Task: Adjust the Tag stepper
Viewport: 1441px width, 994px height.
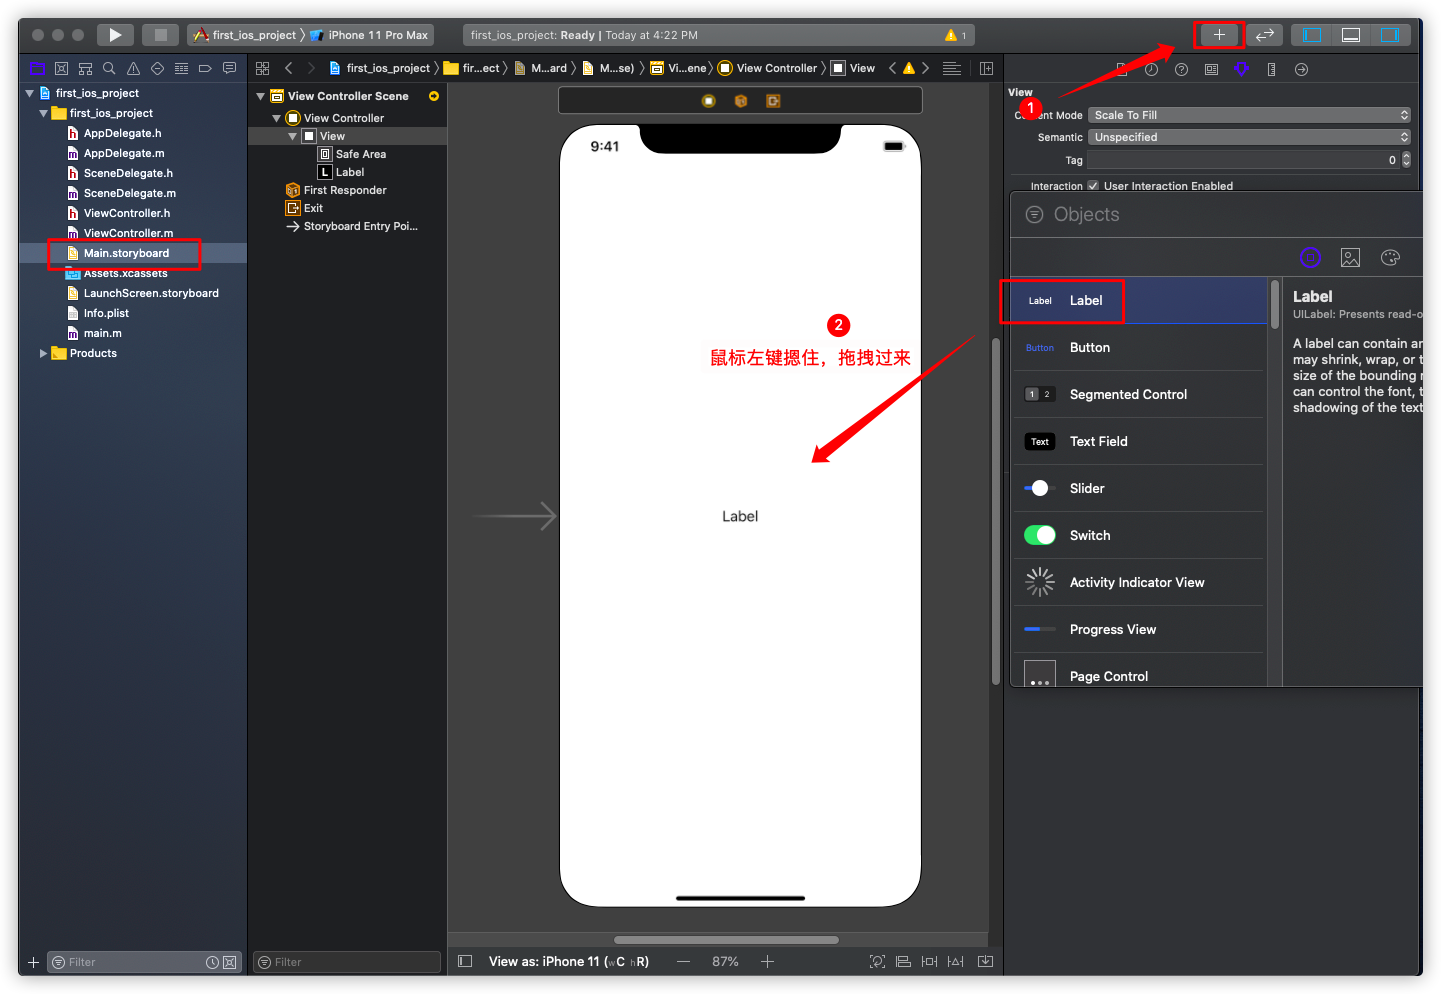Action: 1406,160
